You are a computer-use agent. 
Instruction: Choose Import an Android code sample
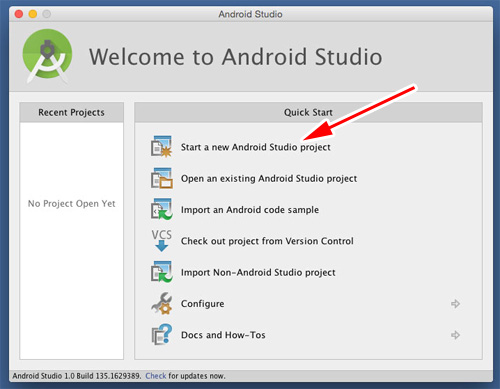(250, 210)
